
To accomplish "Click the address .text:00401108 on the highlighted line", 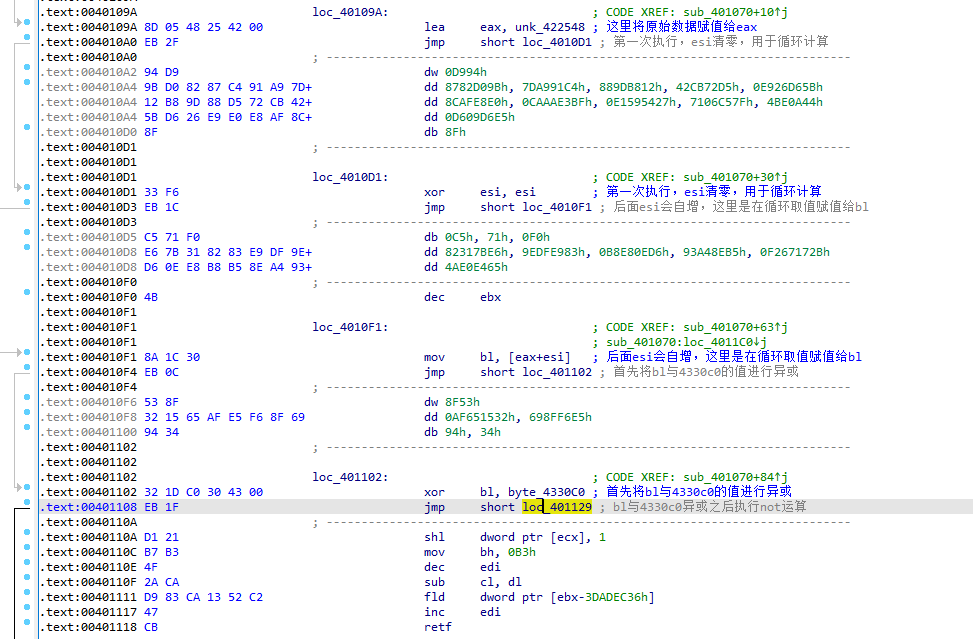I will (79, 507).
